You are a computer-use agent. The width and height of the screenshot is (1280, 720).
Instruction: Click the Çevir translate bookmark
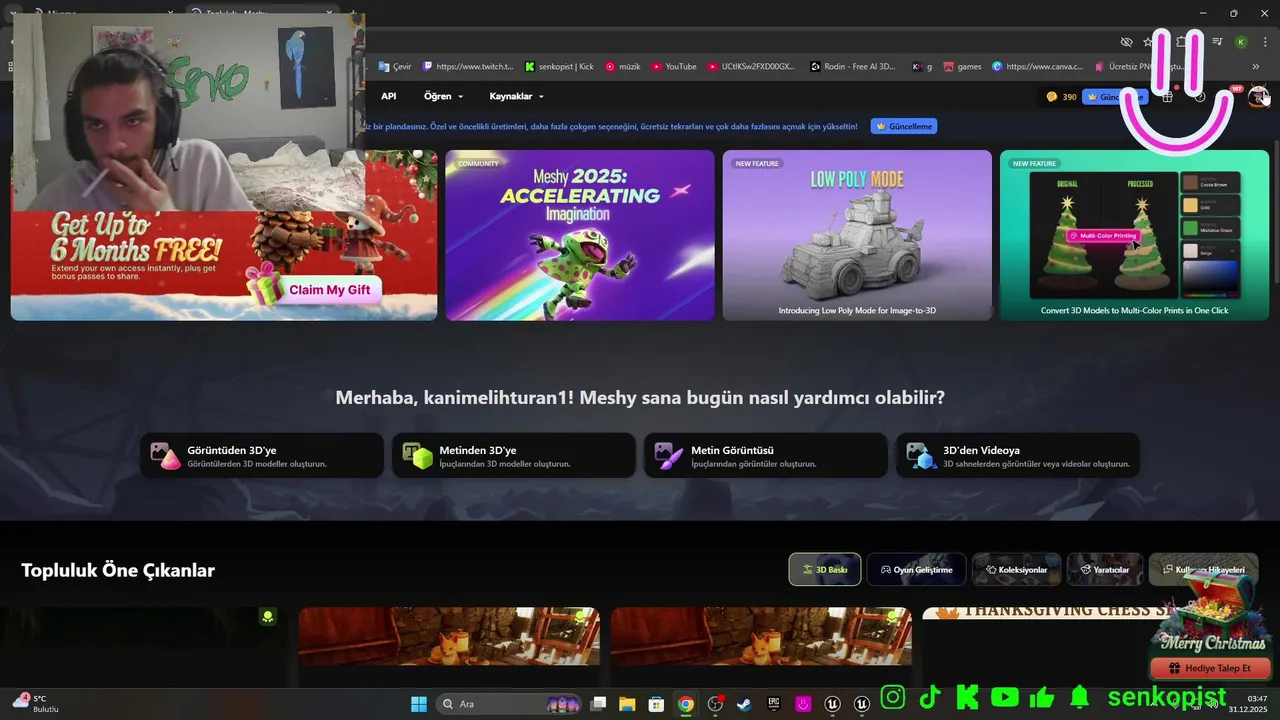[x=395, y=67]
